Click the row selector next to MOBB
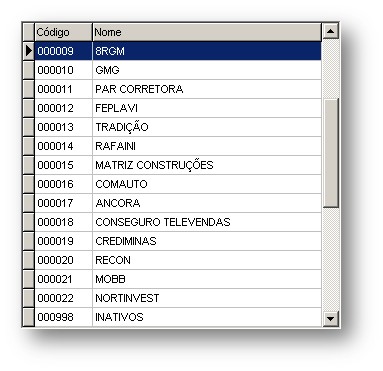 (x=29, y=279)
